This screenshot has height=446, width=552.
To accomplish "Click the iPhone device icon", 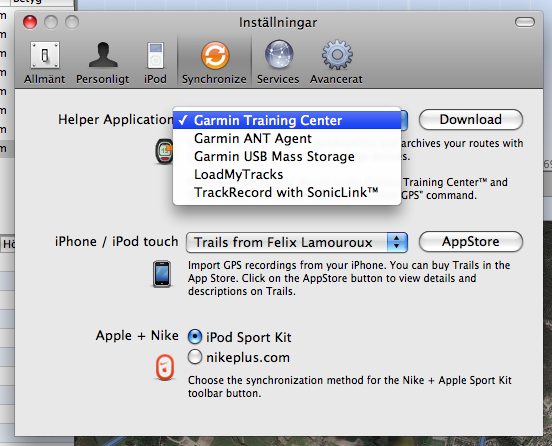I will pyautogui.click(x=162, y=274).
